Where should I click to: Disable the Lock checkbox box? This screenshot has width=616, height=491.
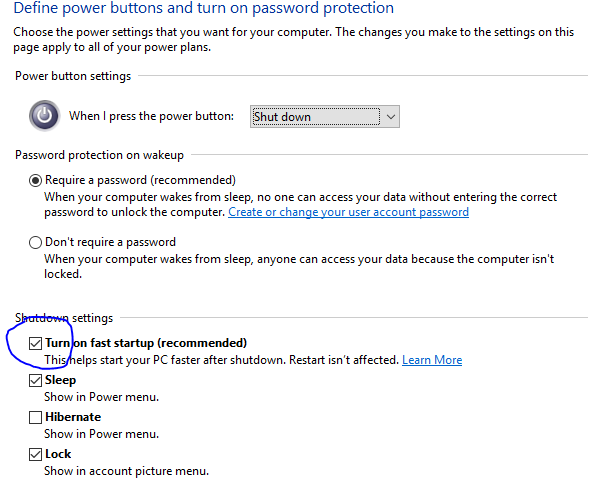[x=35, y=454]
